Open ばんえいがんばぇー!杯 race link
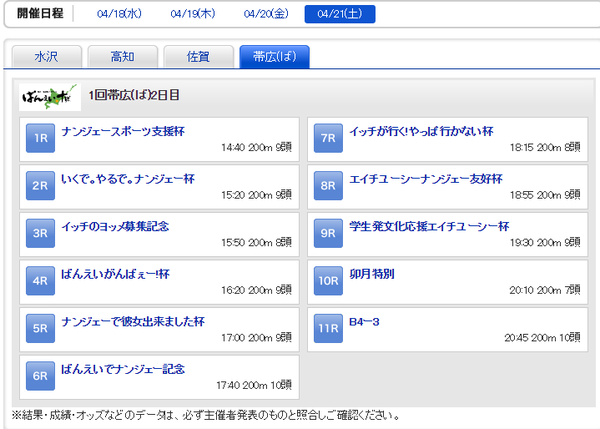 (115, 274)
